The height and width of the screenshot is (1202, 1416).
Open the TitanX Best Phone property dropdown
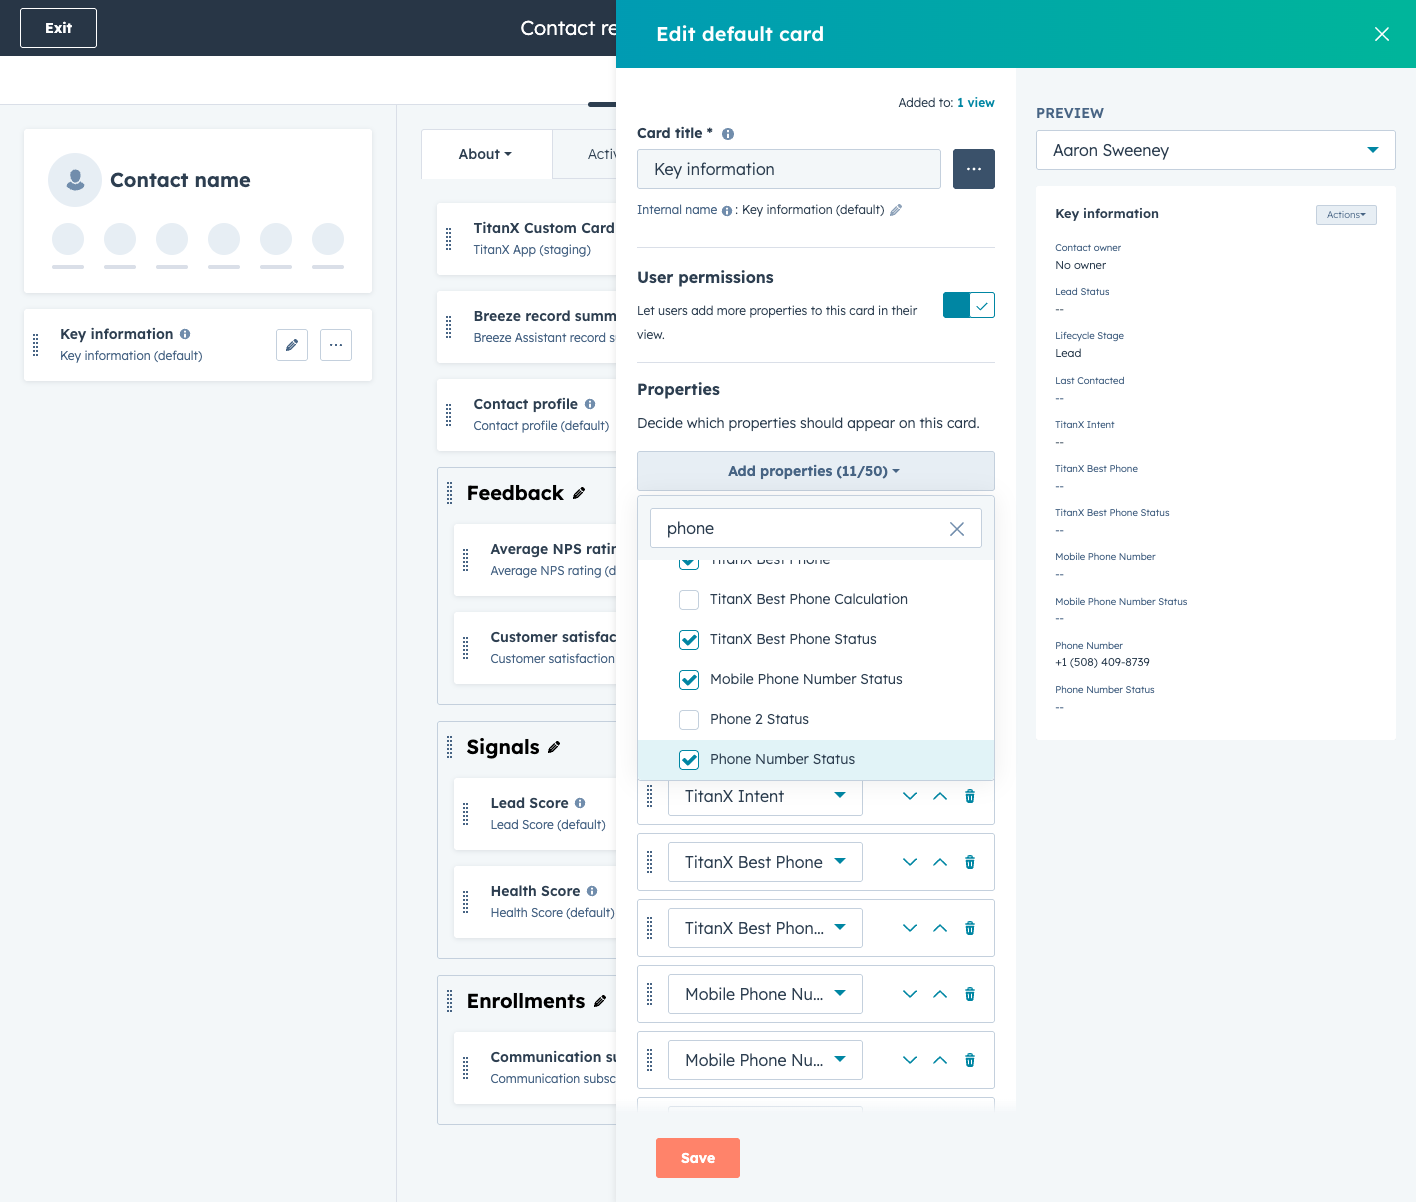765,862
